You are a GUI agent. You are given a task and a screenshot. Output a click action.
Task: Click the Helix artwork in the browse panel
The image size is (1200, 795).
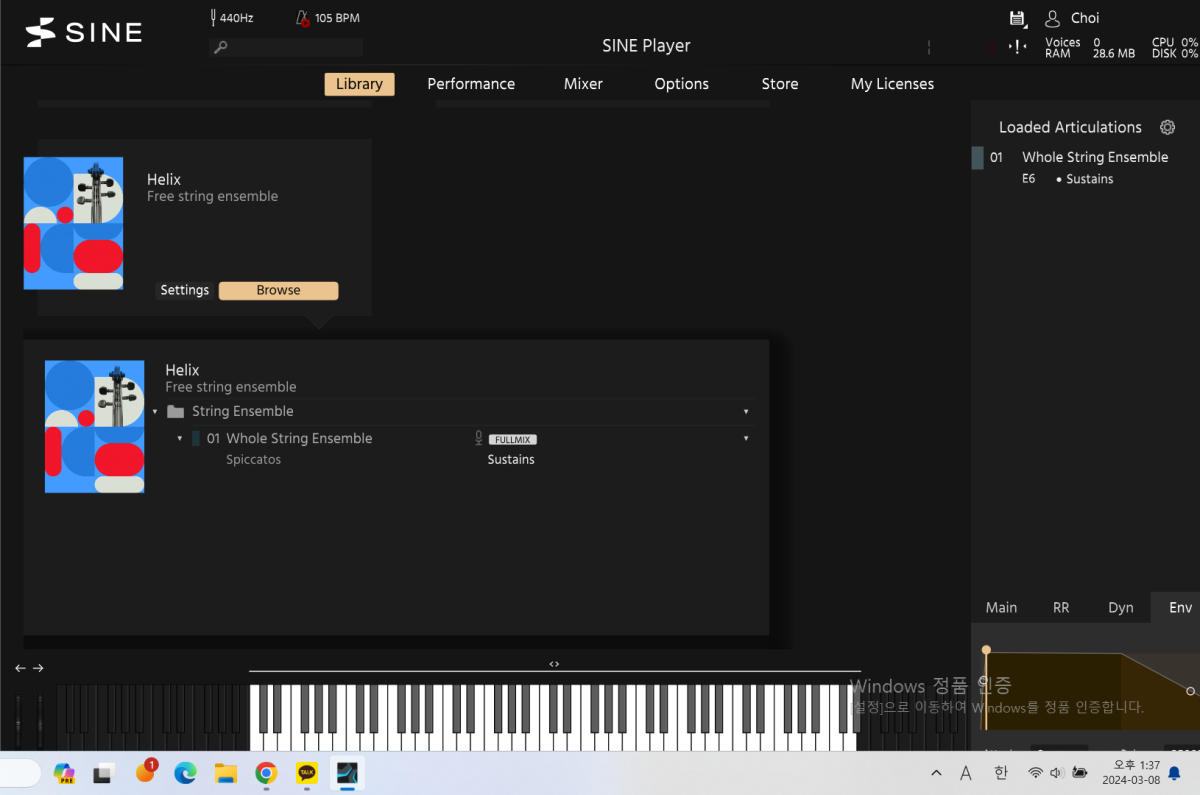[x=94, y=427]
